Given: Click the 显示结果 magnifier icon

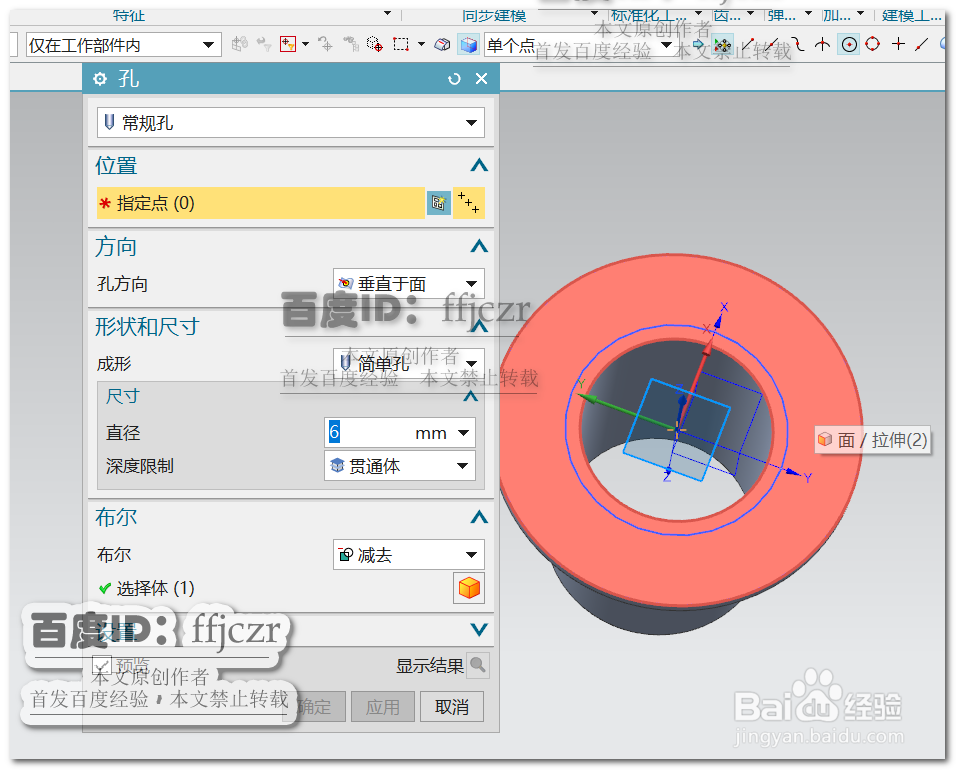Looking at the screenshot, I should [x=479, y=664].
